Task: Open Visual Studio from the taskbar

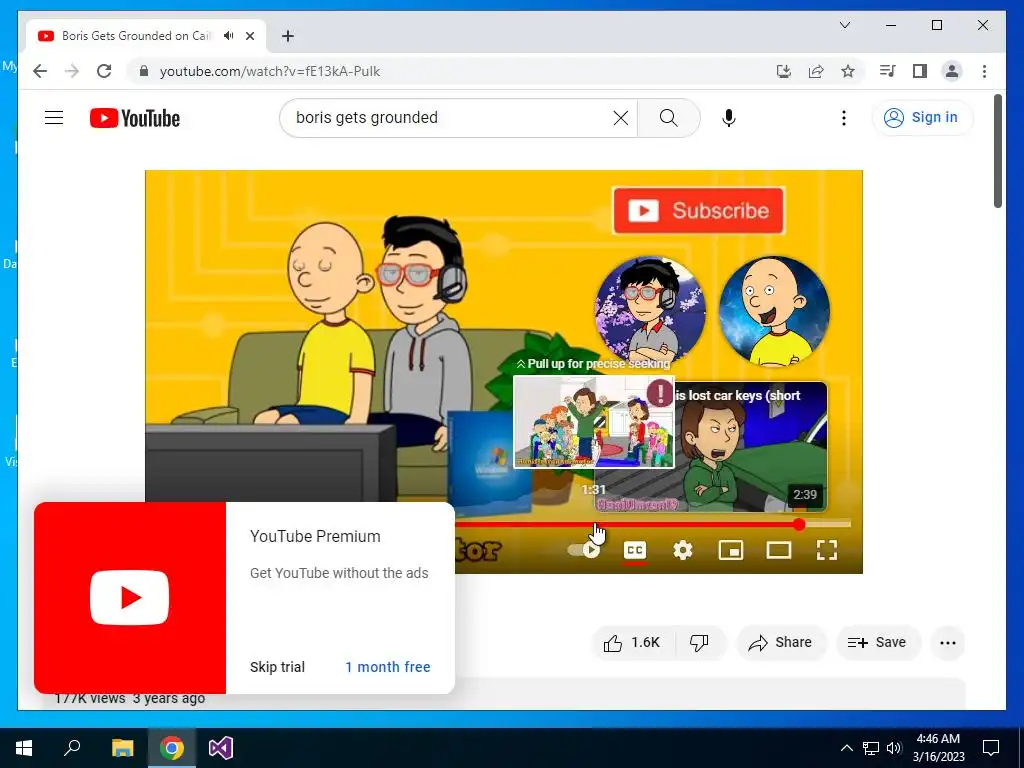Action: click(x=221, y=748)
